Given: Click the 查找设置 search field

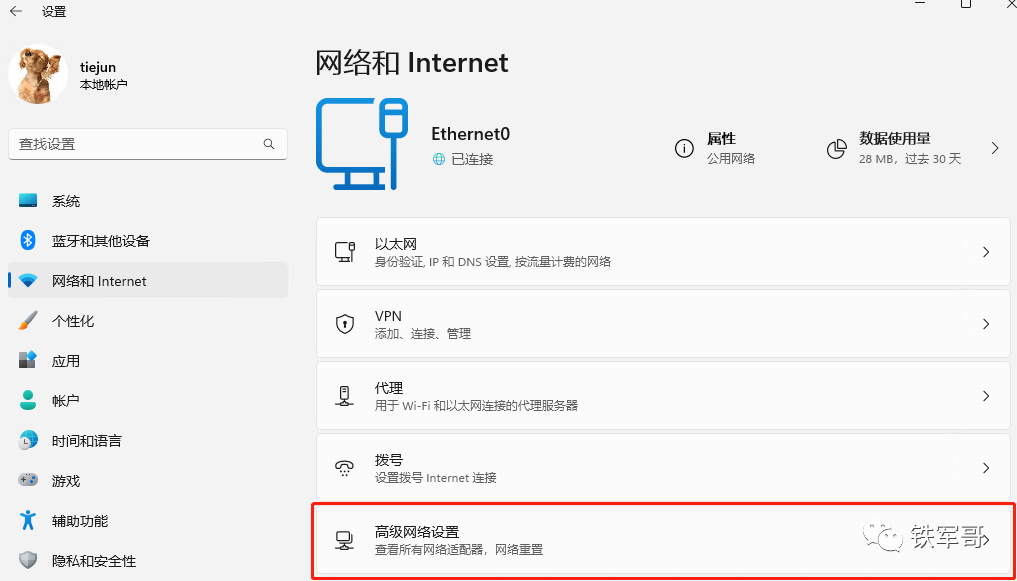Looking at the screenshot, I should pyautogui.click(x=148, y=144).
